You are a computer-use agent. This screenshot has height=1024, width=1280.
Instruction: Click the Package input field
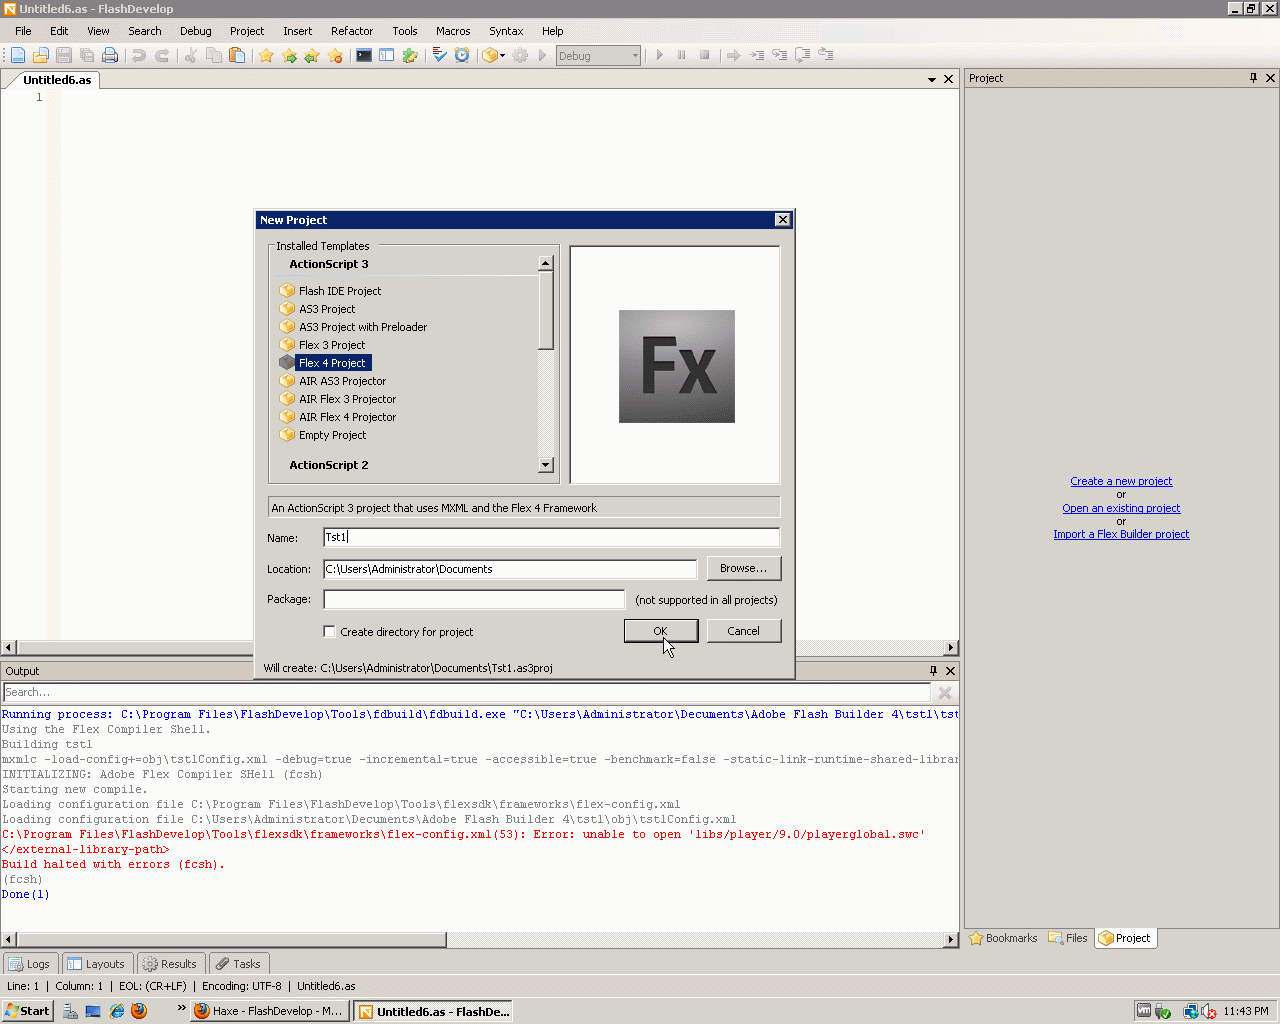[474, 599]
